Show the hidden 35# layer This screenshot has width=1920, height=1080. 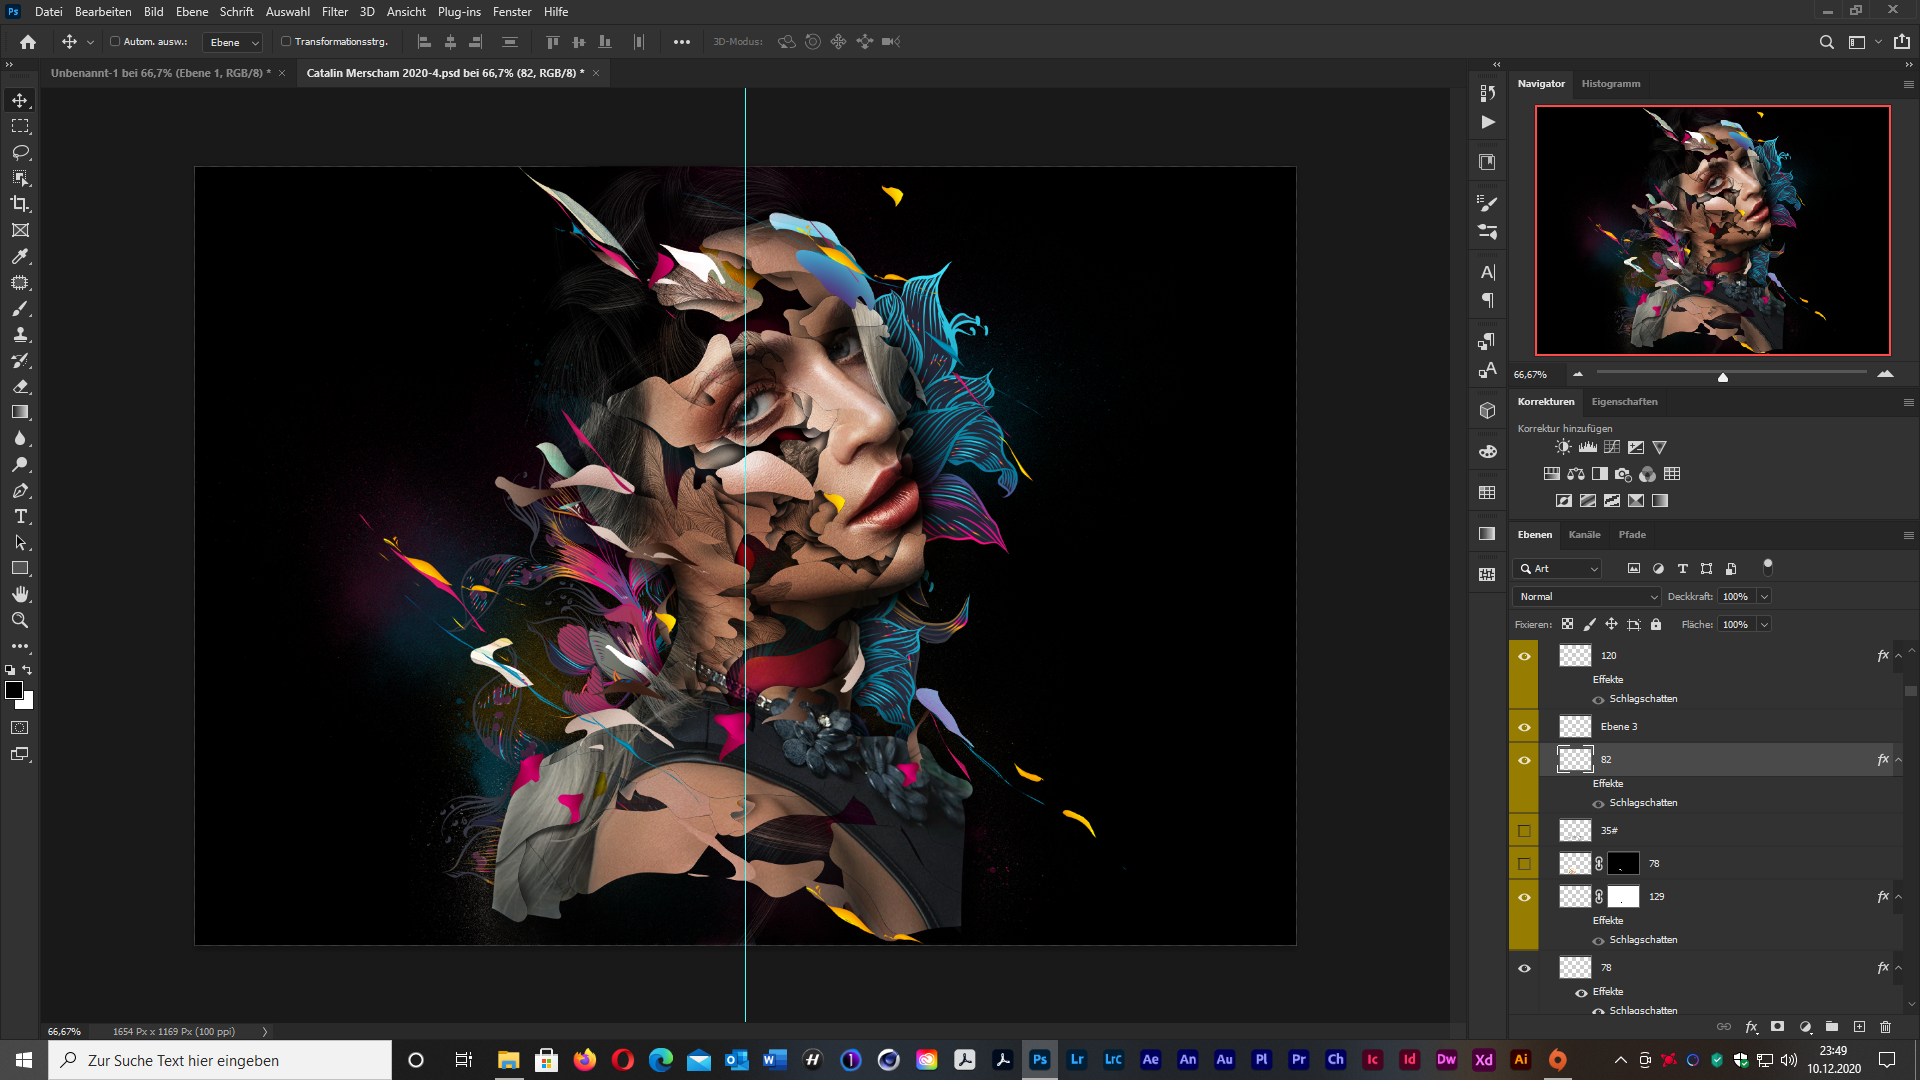(x=1524, y=831)
